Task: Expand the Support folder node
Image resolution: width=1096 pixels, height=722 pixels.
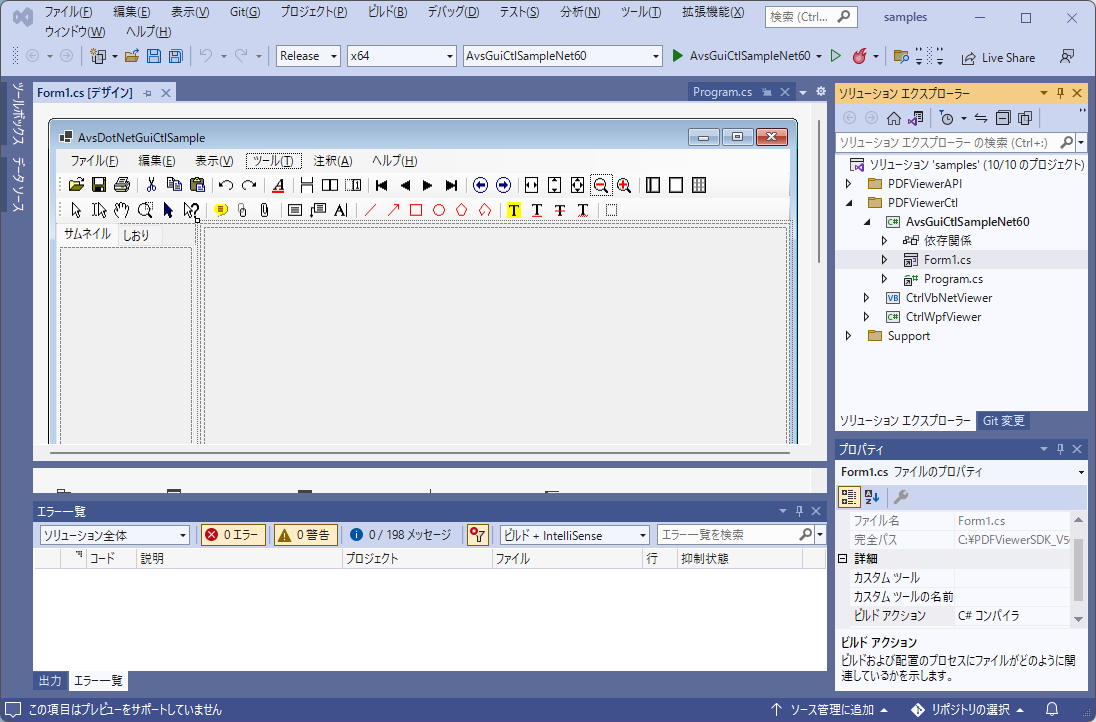Action: tap(849, 336)
